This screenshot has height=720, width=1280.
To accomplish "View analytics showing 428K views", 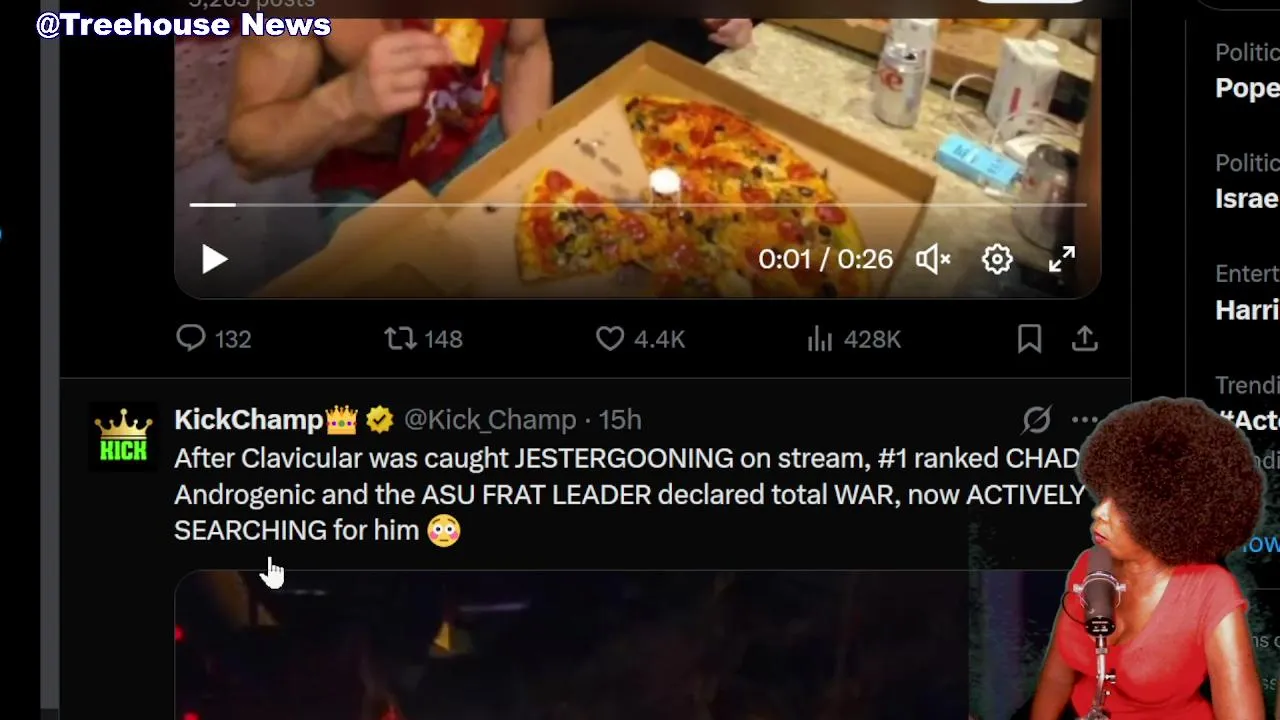I will point(820,339).
